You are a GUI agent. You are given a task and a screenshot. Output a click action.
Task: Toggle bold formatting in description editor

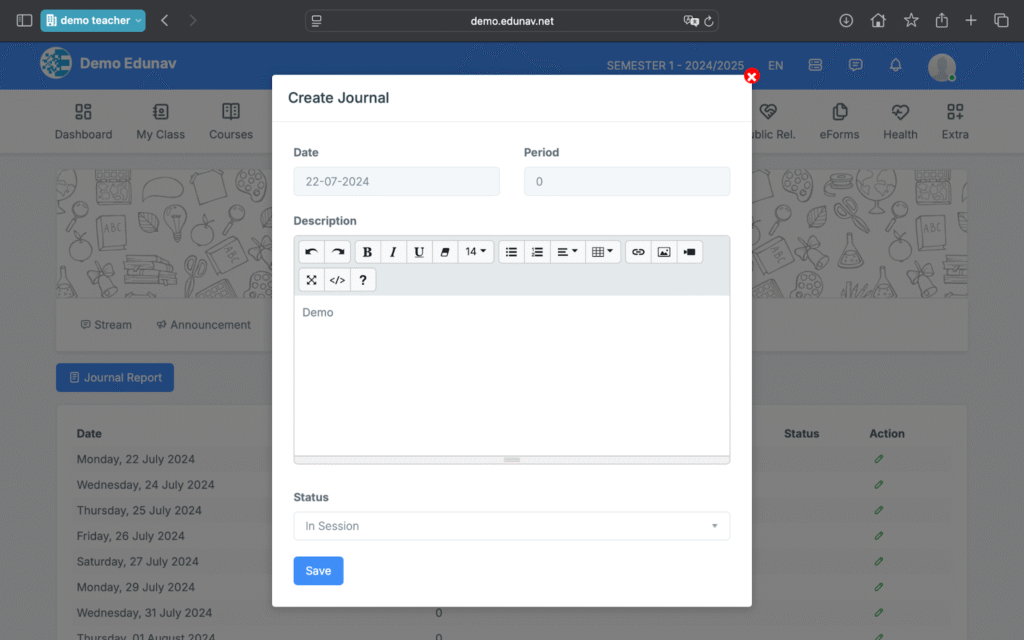(x=367, y=252)
